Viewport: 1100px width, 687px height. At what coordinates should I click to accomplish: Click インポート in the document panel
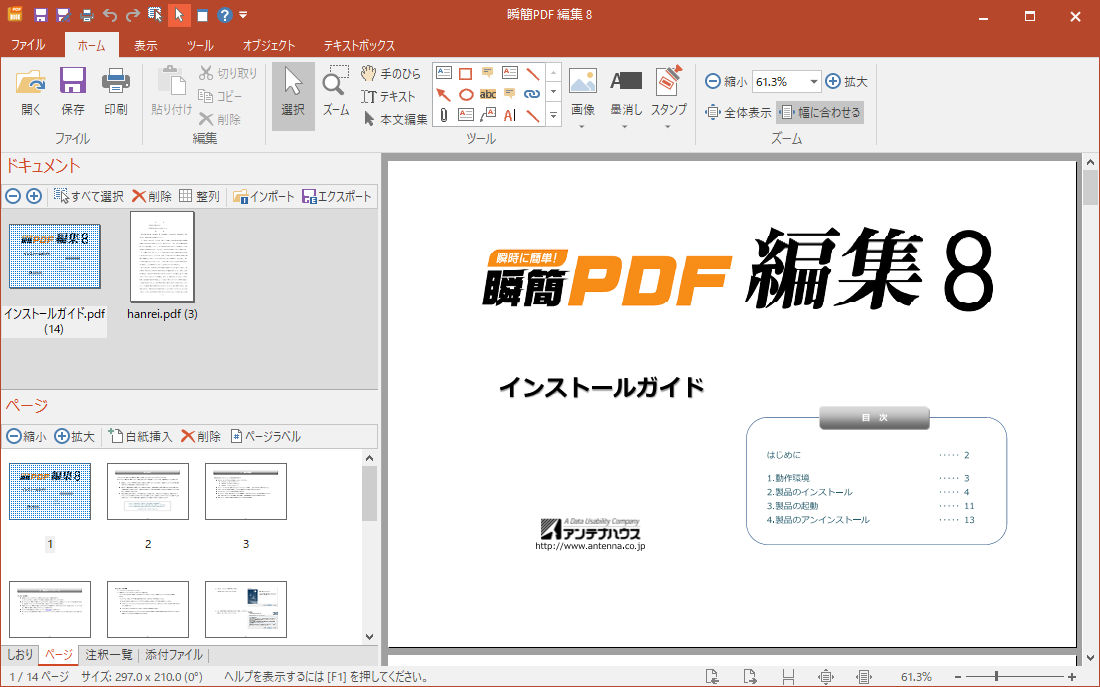pos(264,196)
